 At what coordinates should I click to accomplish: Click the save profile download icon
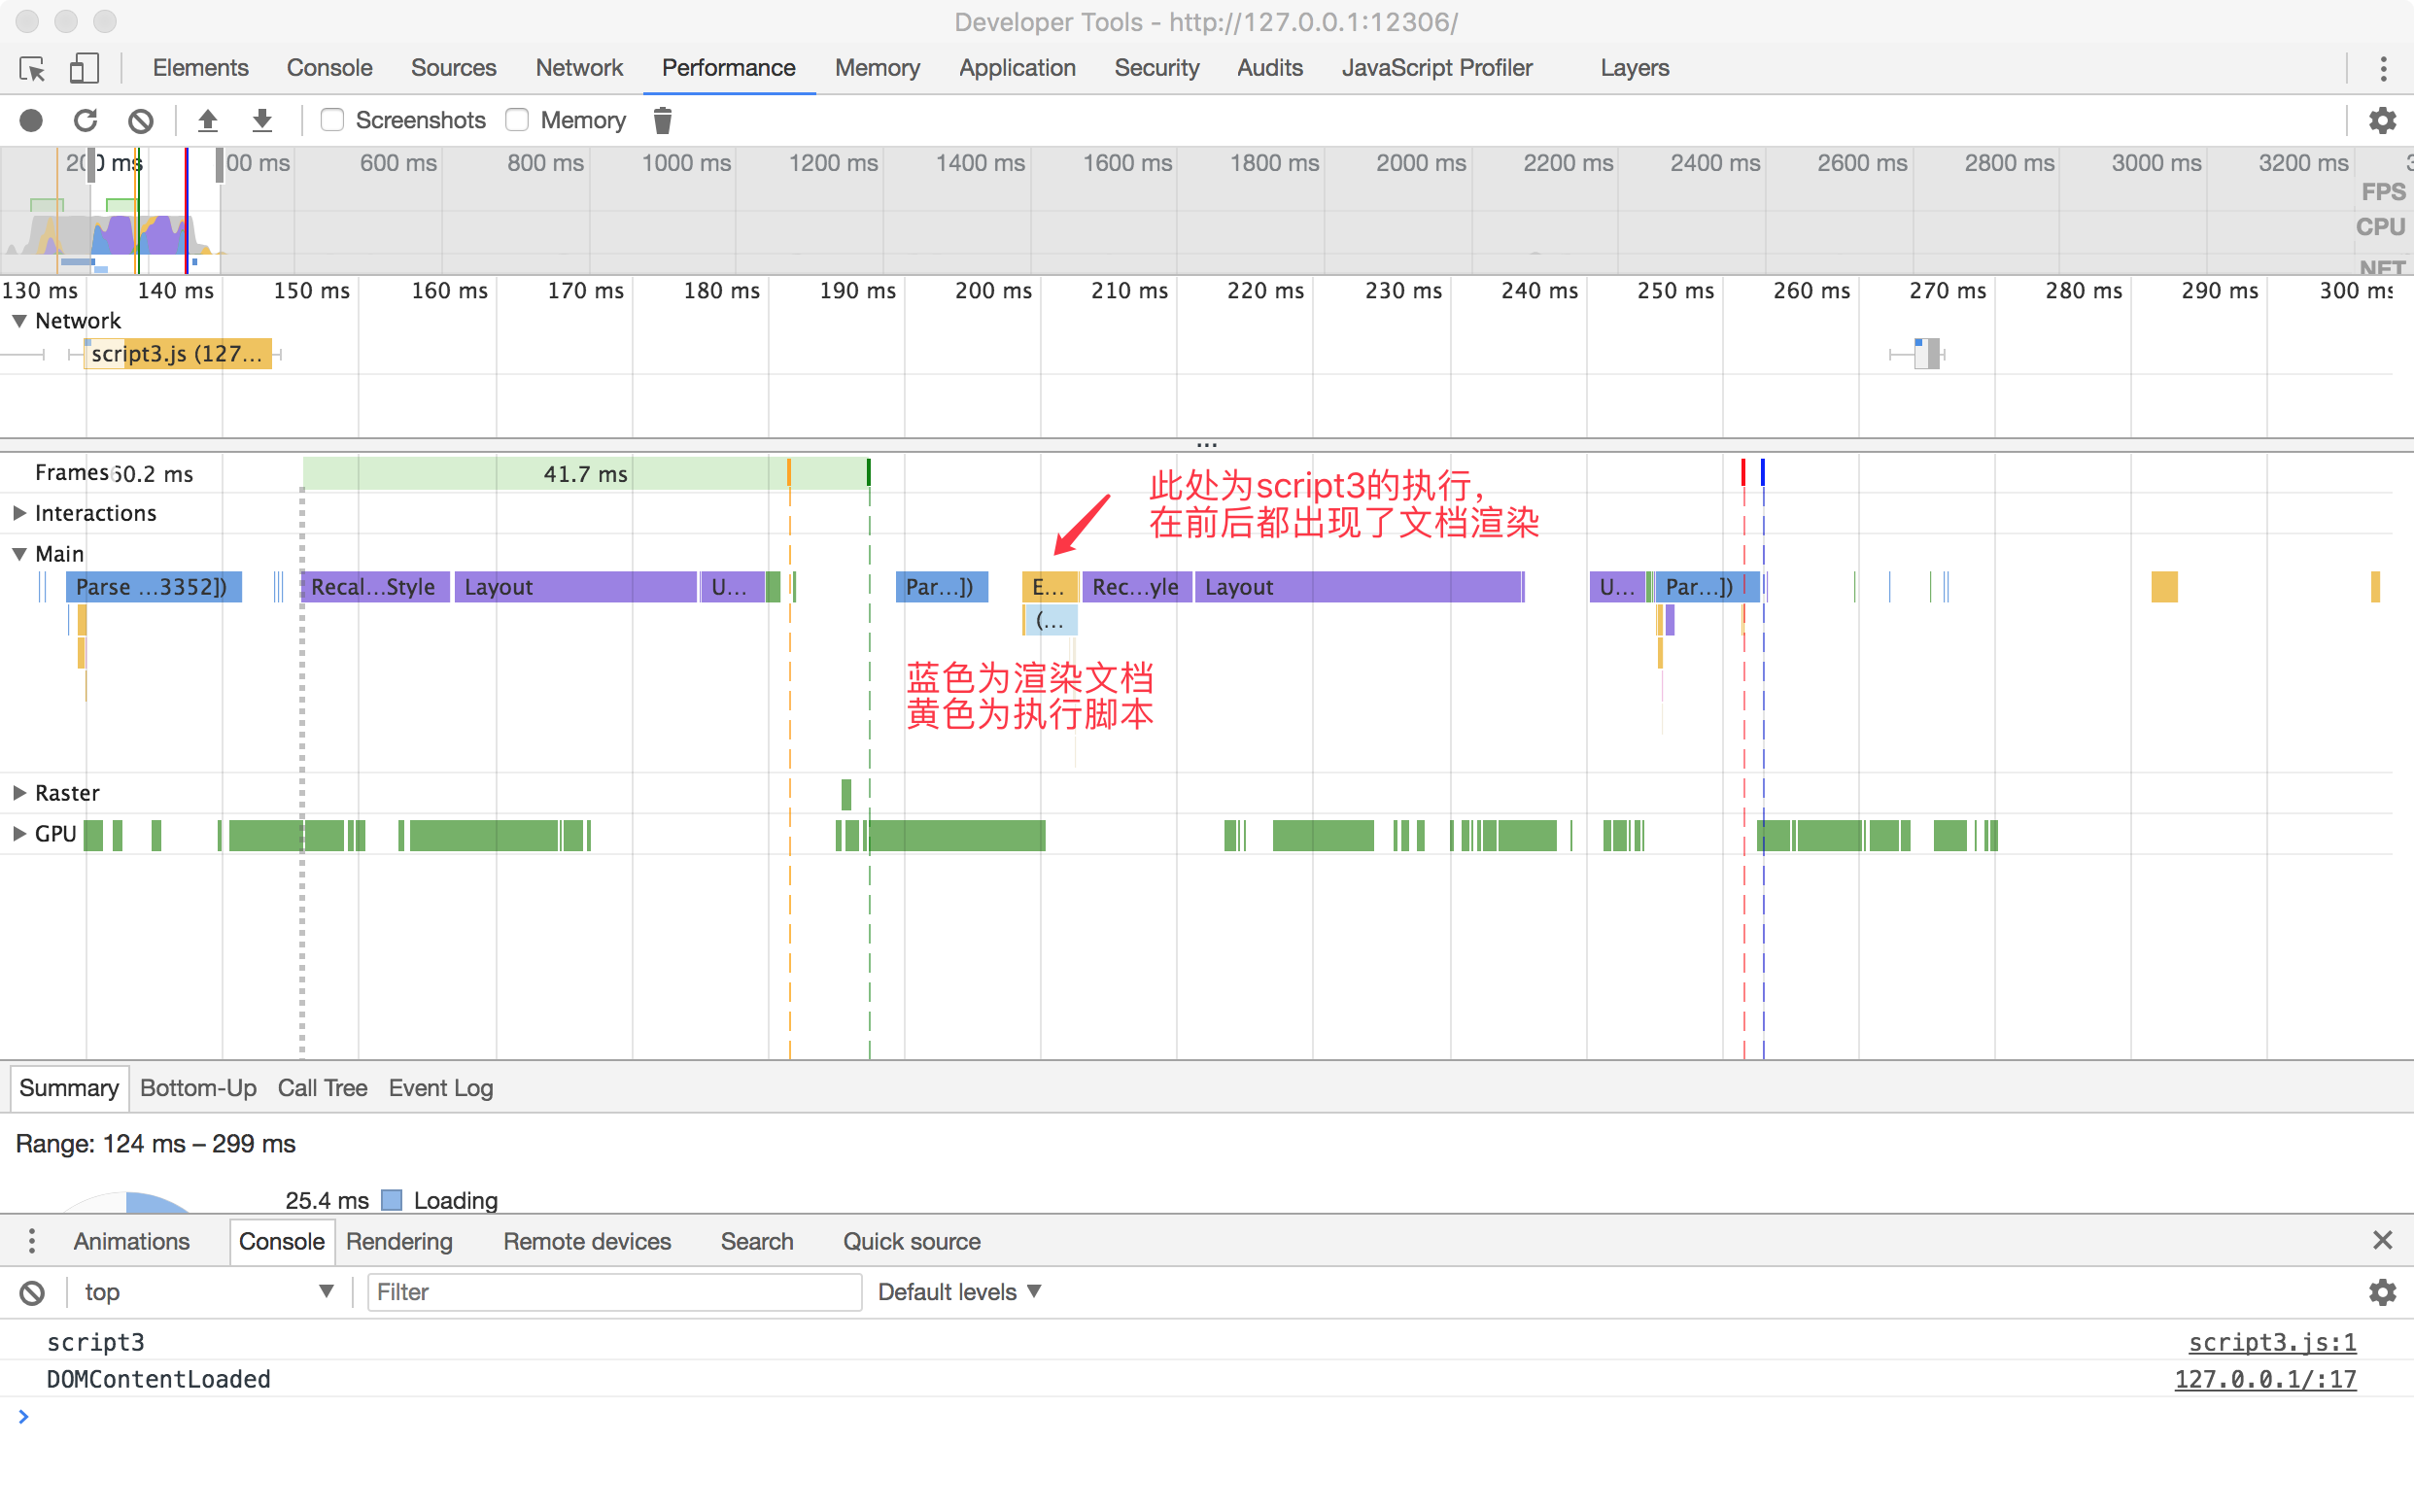[x=262, y=120]
